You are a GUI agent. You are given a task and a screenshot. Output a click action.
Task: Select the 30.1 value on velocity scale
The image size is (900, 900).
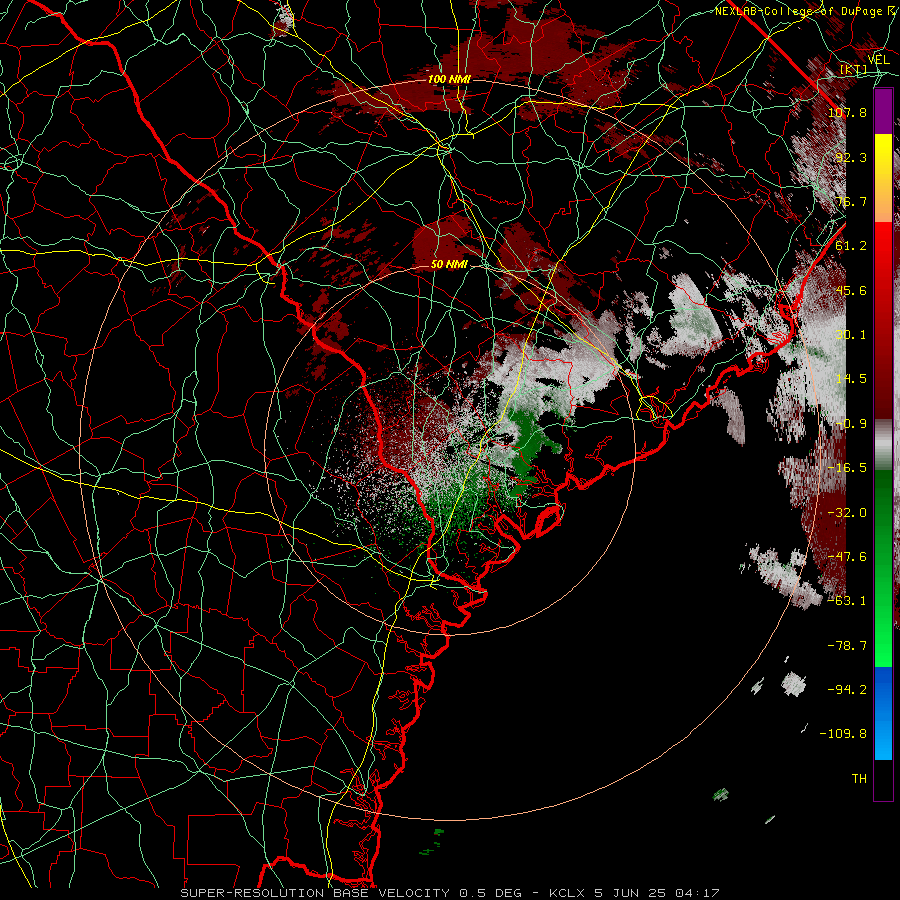[851, 335]
